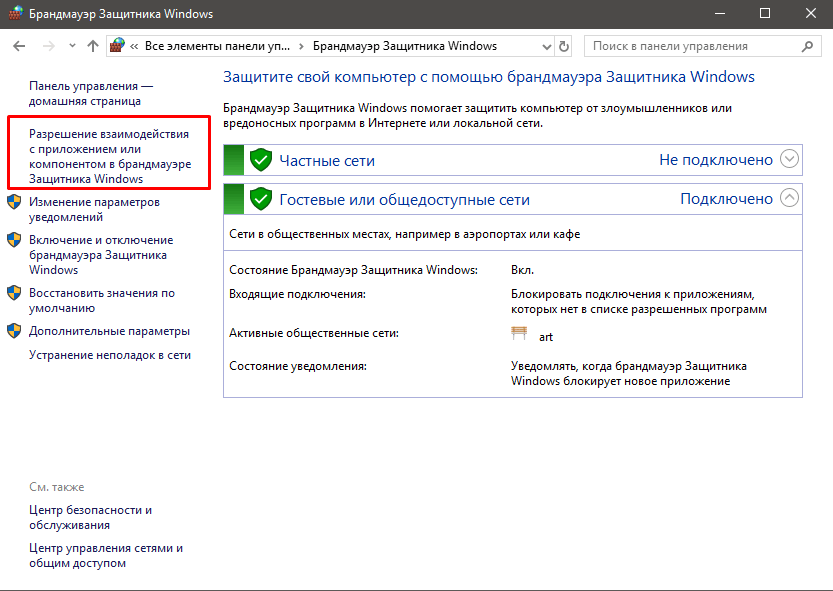
Task: Open 'Дополнительные параметры' link
Action: coord(109,331)
